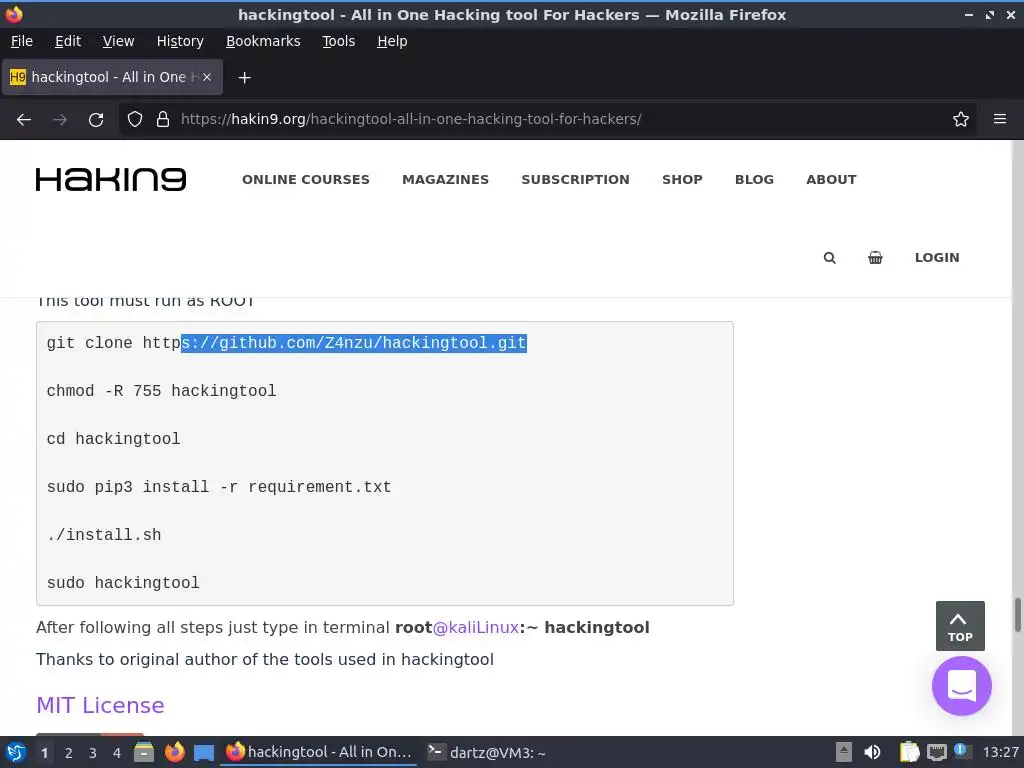1024x768 pixels.
Task: Open the volume speaker tray icon
Action: [x=872, y=752]
